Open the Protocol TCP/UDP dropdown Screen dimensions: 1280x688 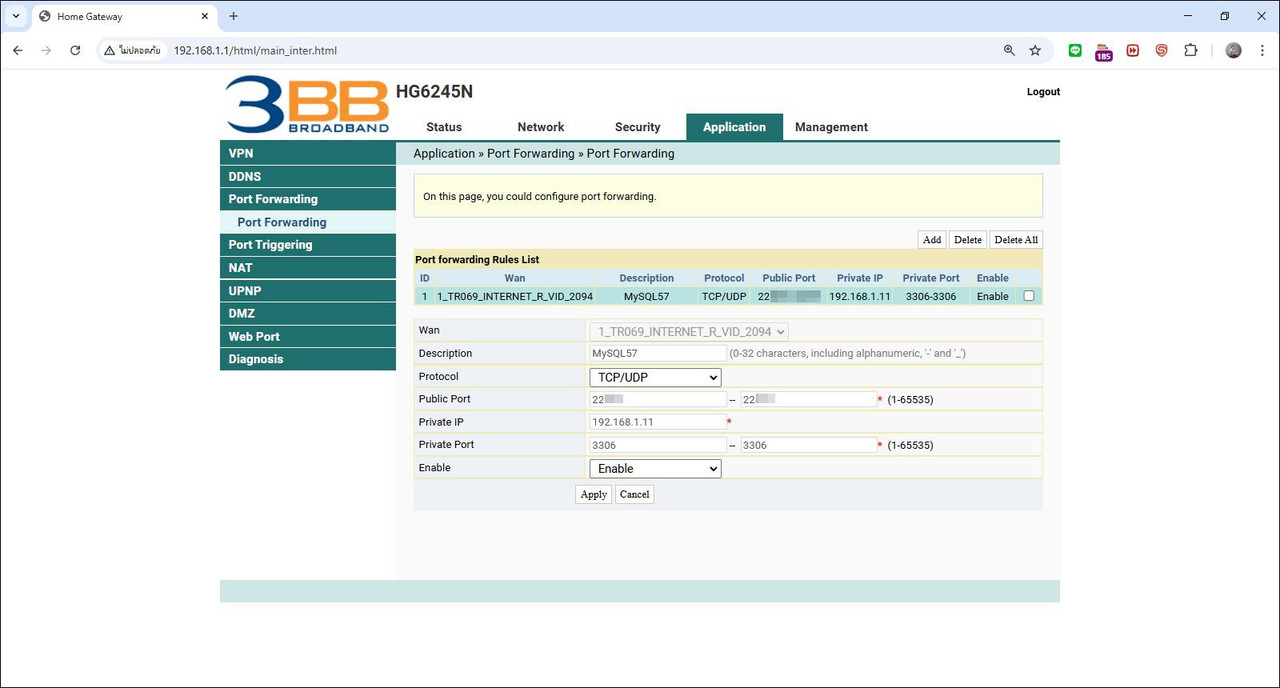click(x=655, y=377)
